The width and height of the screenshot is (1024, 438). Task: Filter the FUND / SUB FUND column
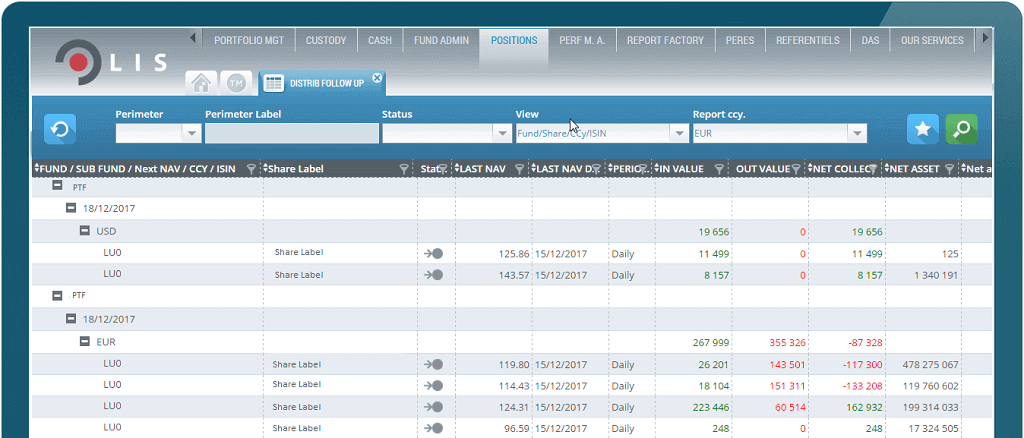251,169
